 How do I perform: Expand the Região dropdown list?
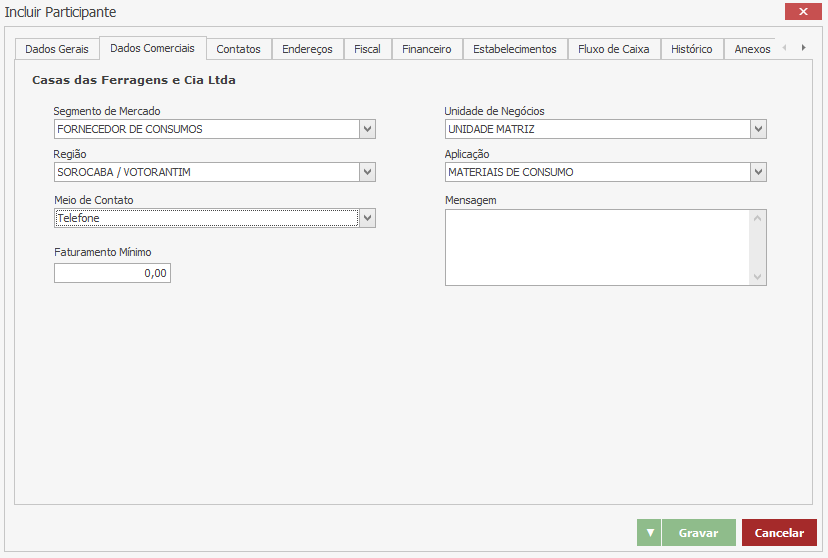point(367,172)
